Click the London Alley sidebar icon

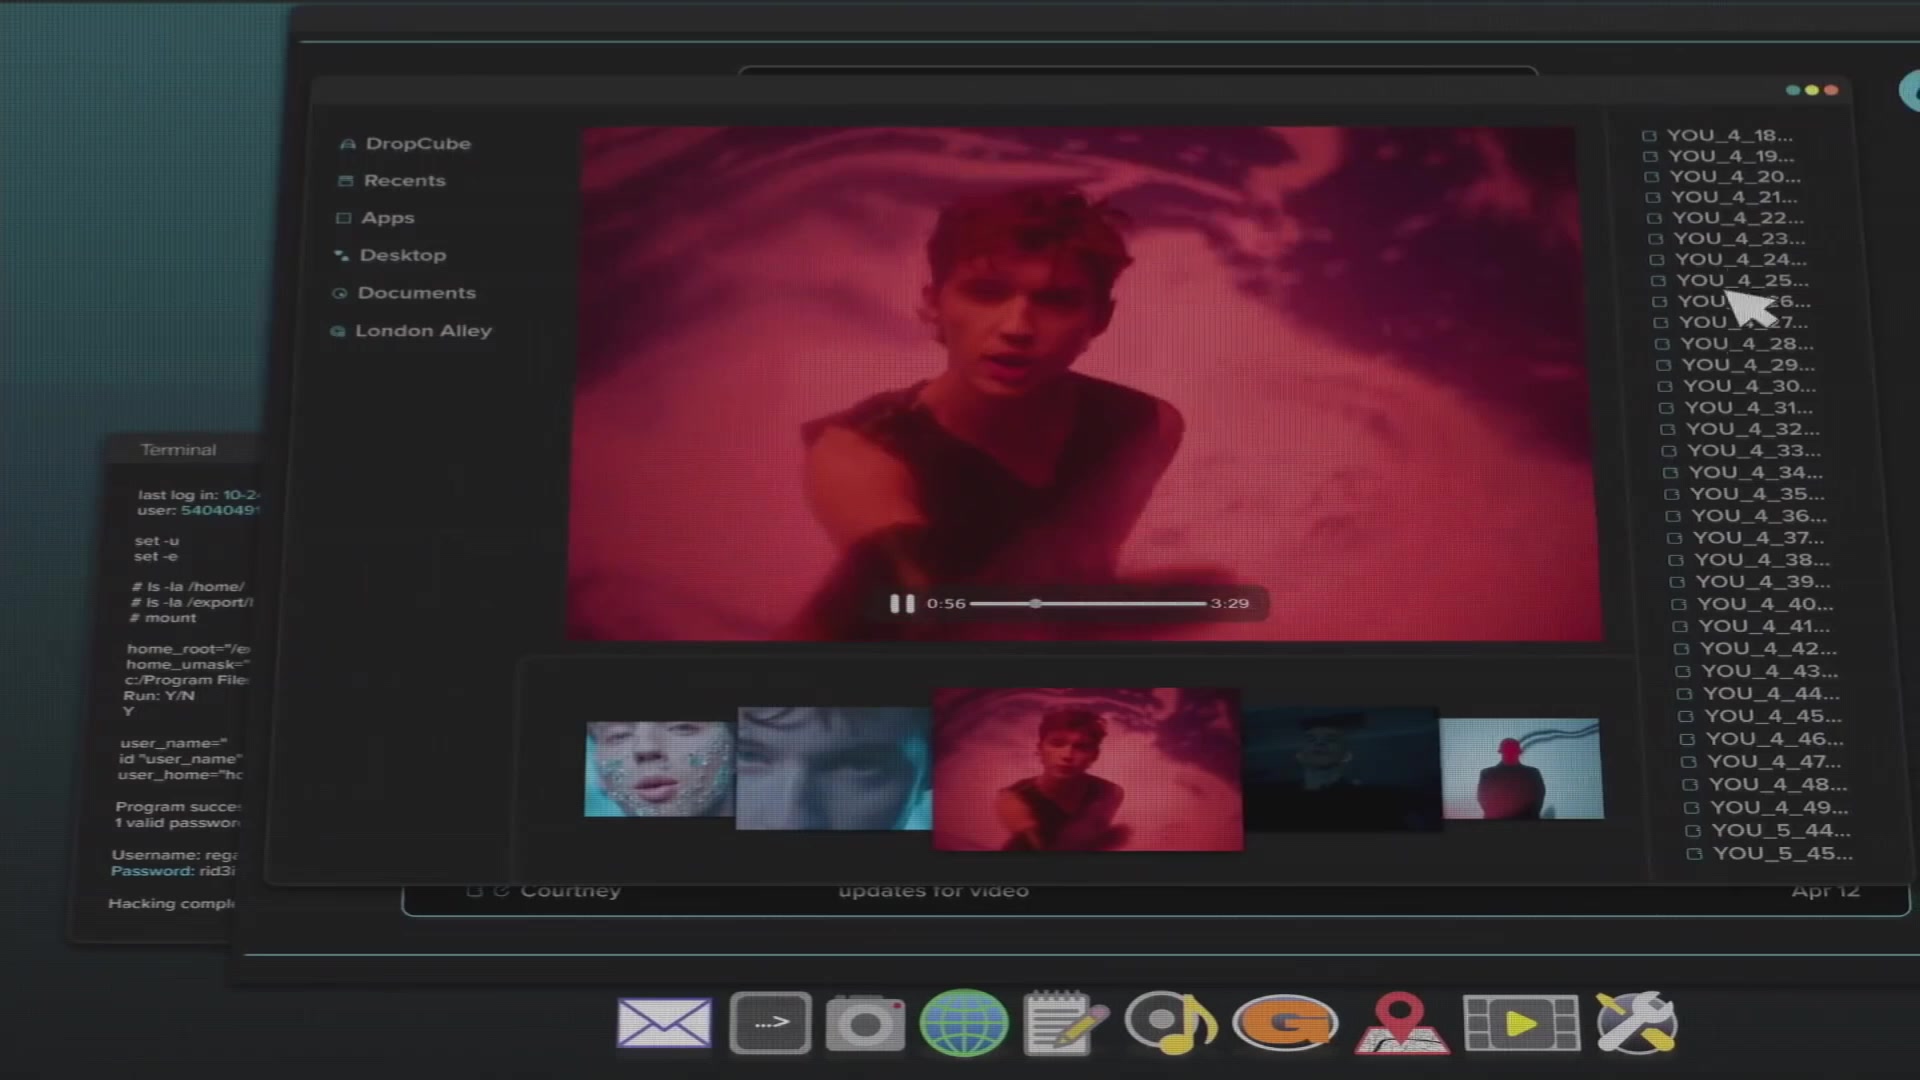(337, 331)
